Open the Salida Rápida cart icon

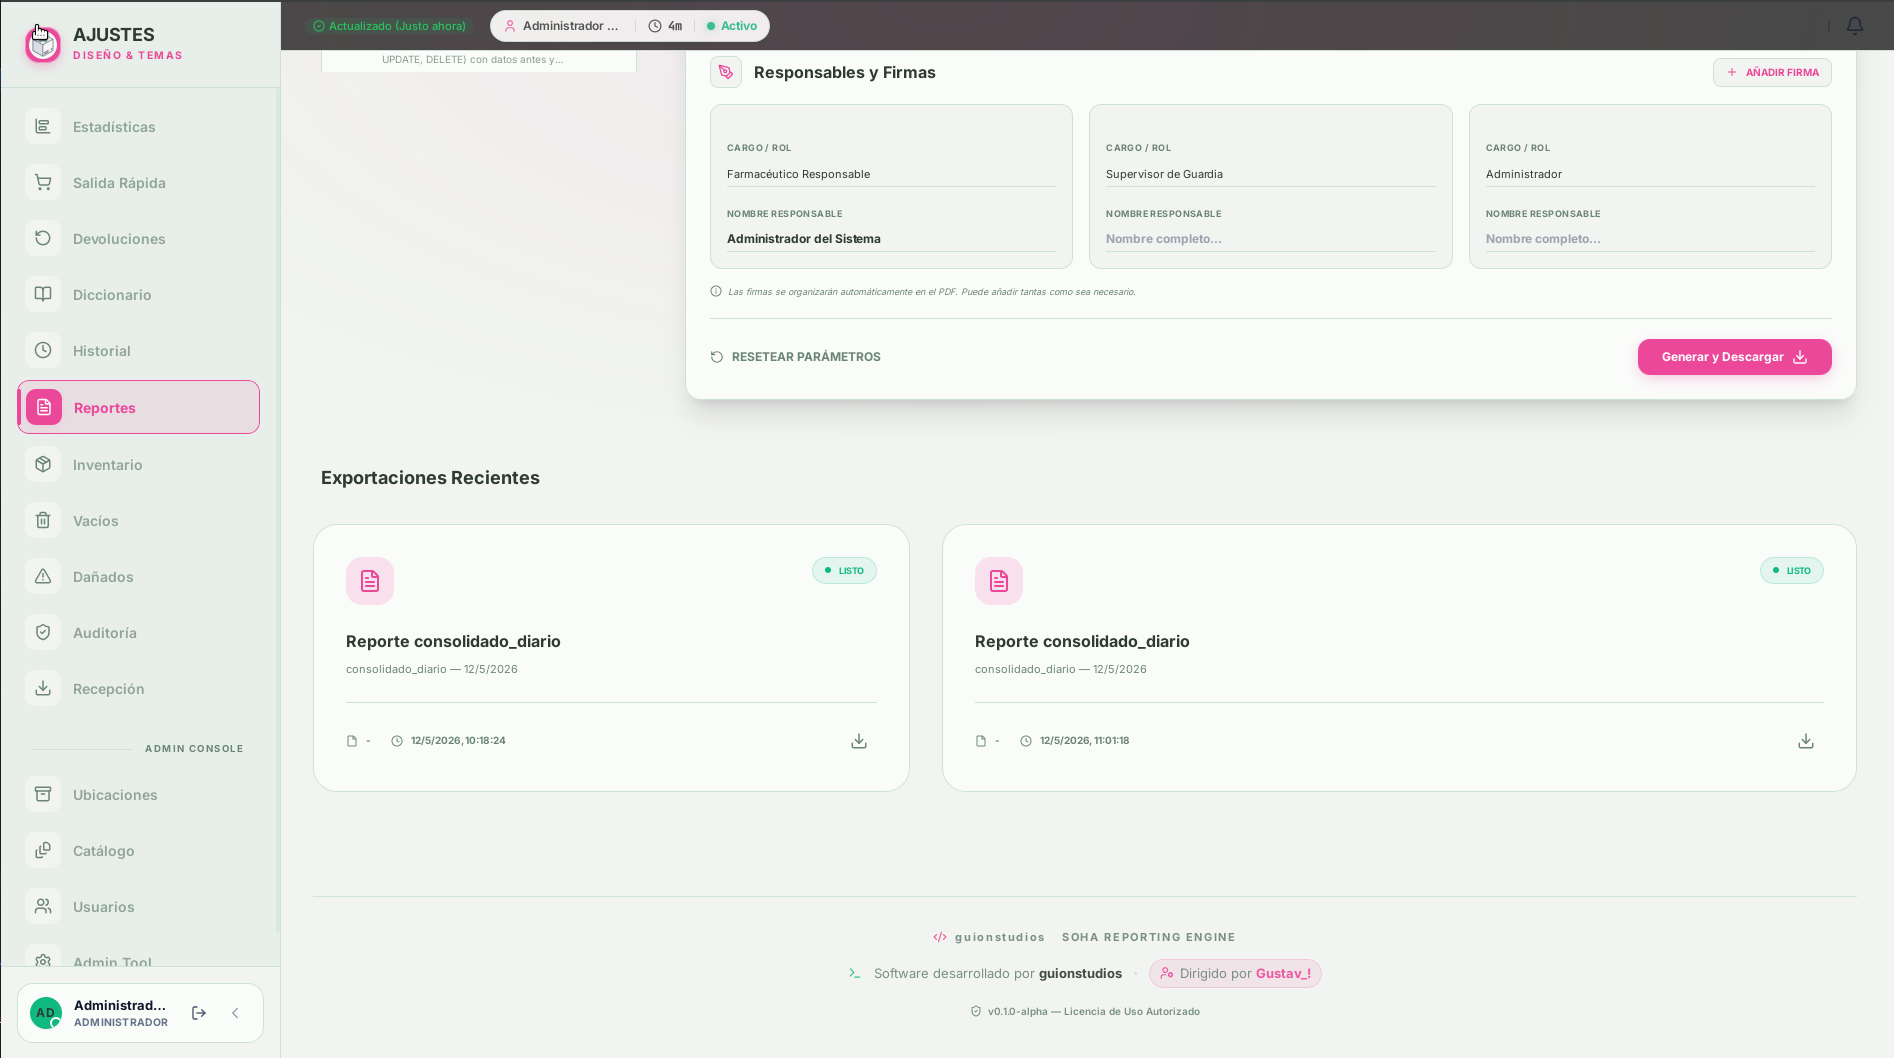tap(43, 183)
